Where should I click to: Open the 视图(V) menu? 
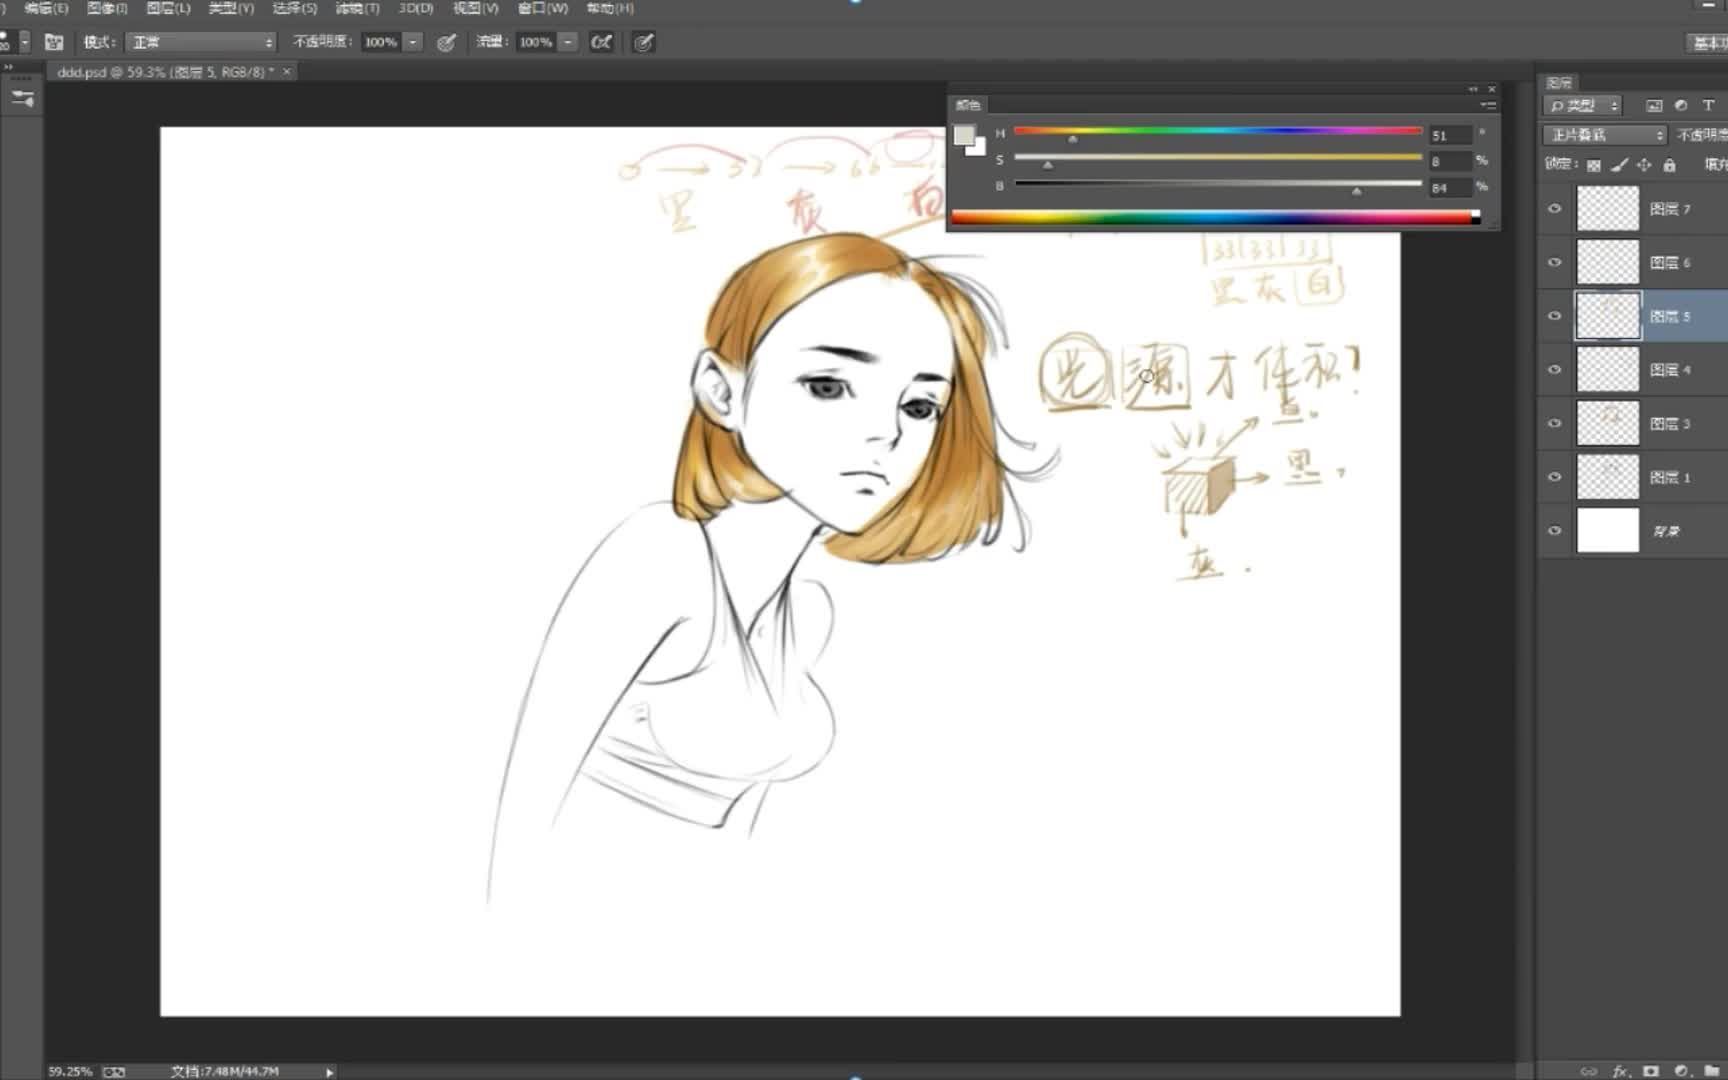475,8
